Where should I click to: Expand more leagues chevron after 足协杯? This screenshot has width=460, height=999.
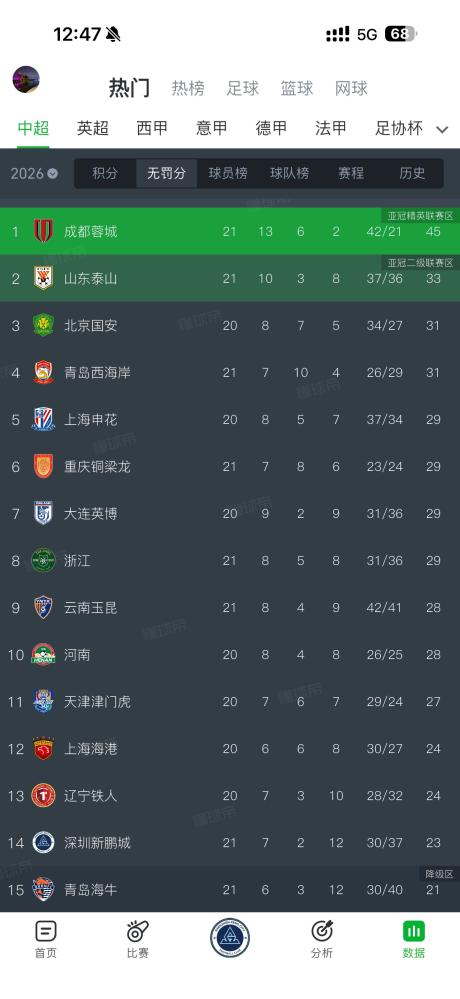[442, 129]
